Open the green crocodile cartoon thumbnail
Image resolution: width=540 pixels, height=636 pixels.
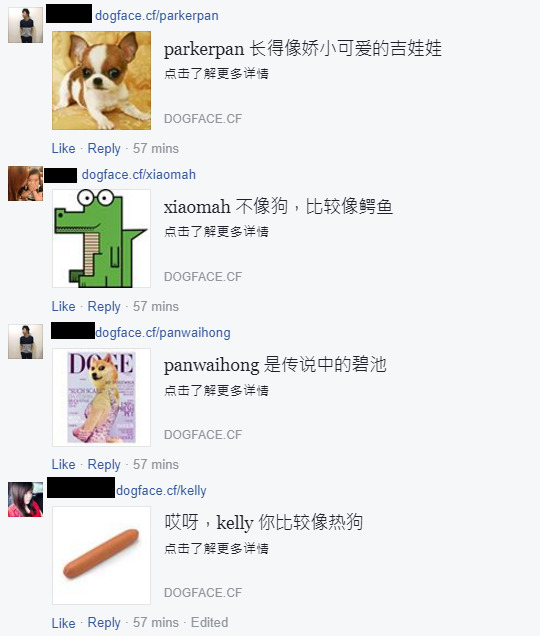[101, 238]
